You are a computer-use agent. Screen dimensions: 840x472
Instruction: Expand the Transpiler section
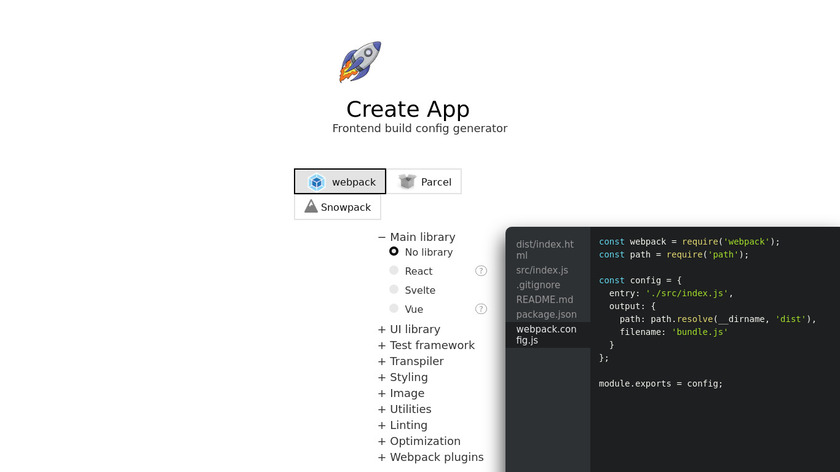[411, 361]
